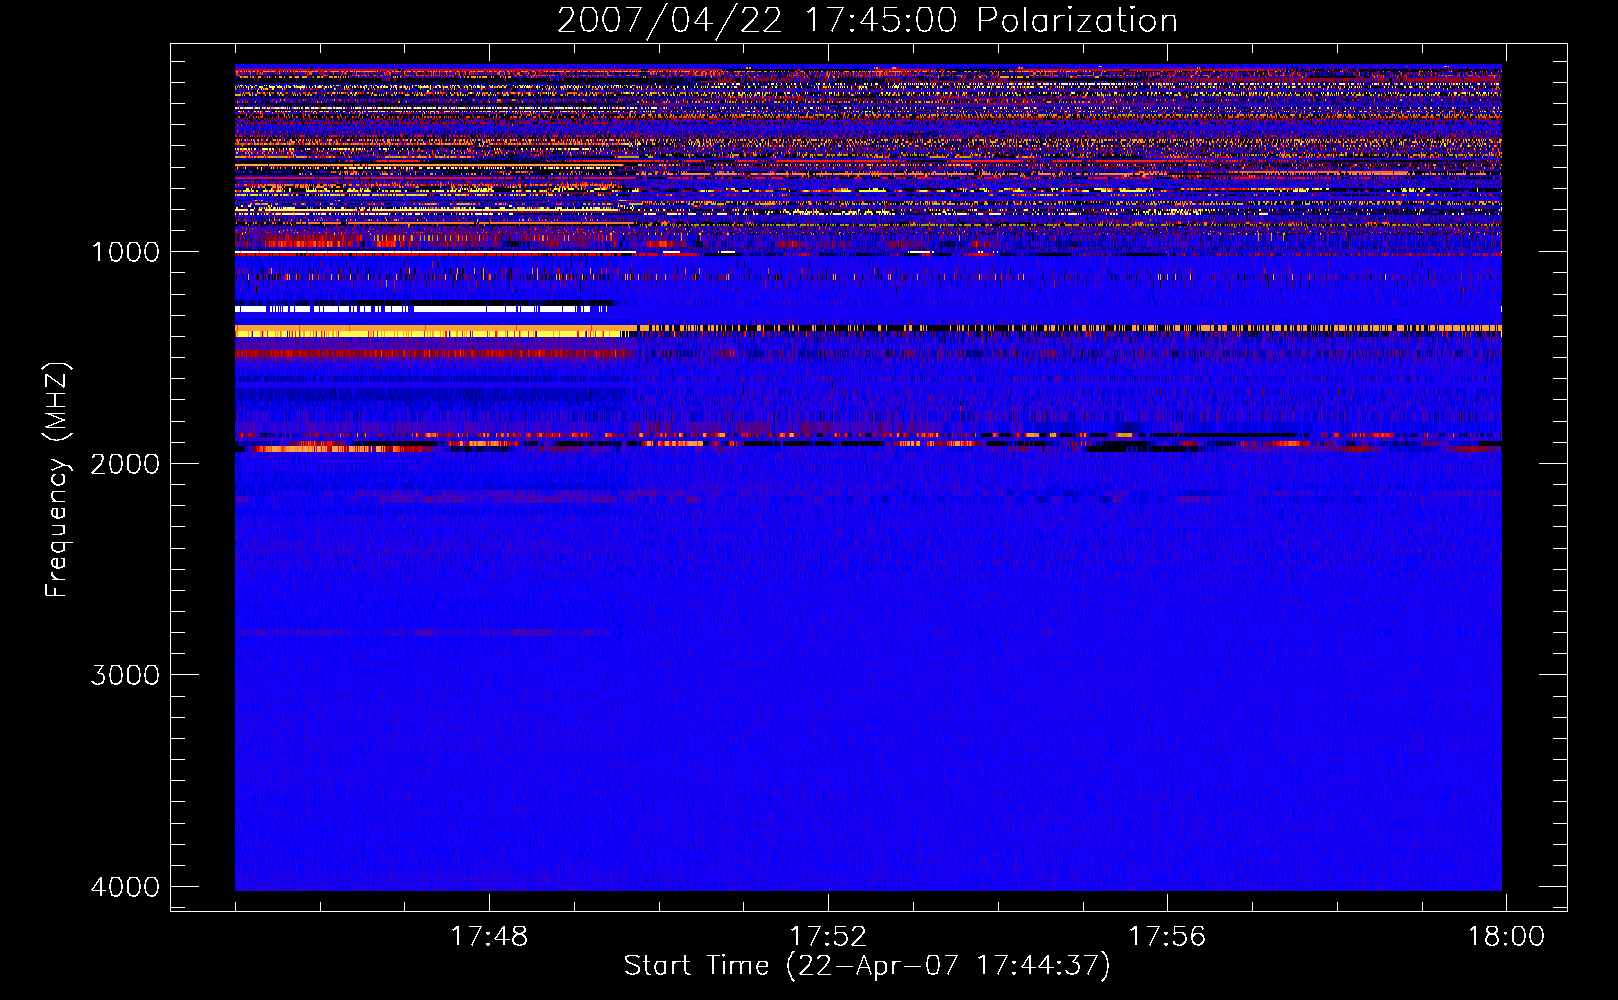Viewport: 1618px width, 1000px height.
Task: Click the 17:56 time tick label
Action: pos(1167,937)
